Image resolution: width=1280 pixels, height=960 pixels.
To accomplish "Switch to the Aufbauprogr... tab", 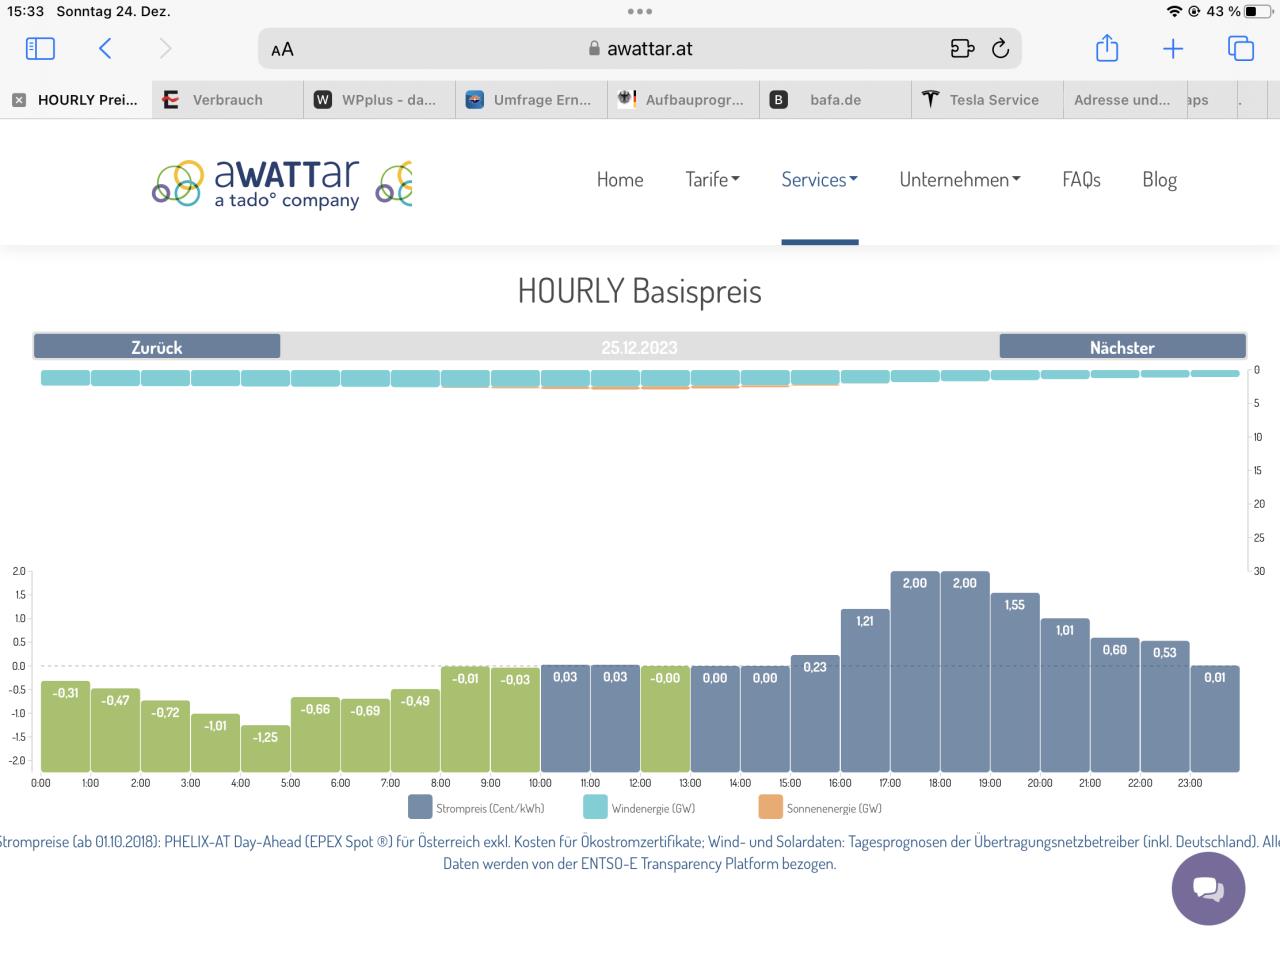I will 684,100.
